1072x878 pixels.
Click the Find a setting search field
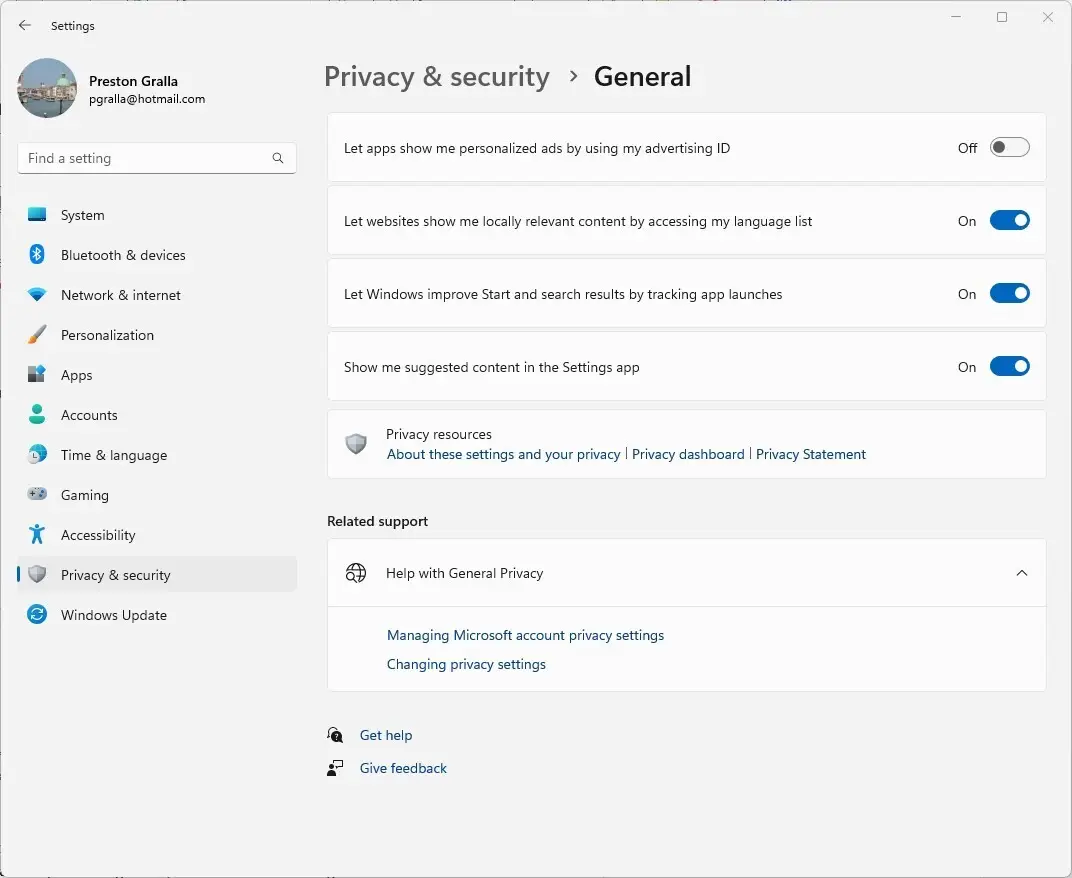157,158
